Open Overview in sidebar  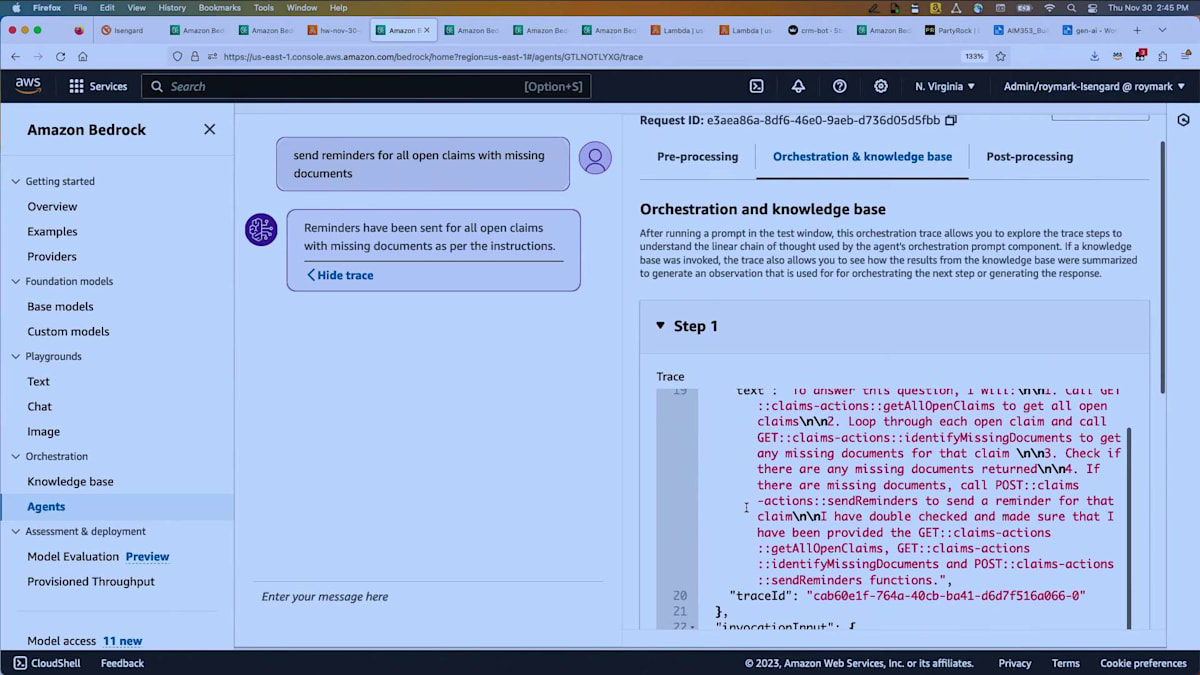tap(52, 206)
